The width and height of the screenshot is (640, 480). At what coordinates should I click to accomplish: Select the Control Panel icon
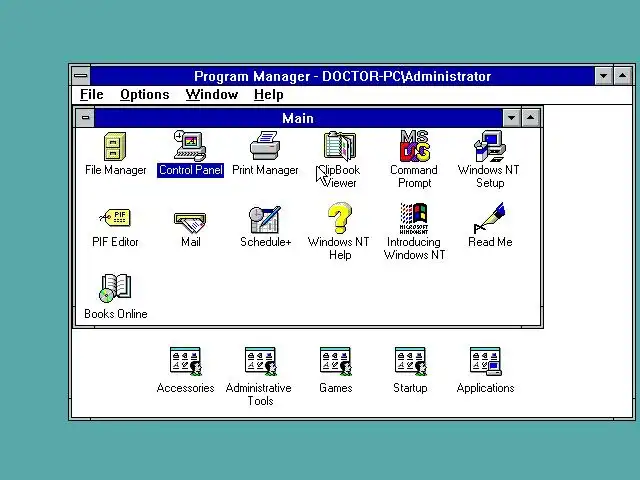tap(190, 146)
